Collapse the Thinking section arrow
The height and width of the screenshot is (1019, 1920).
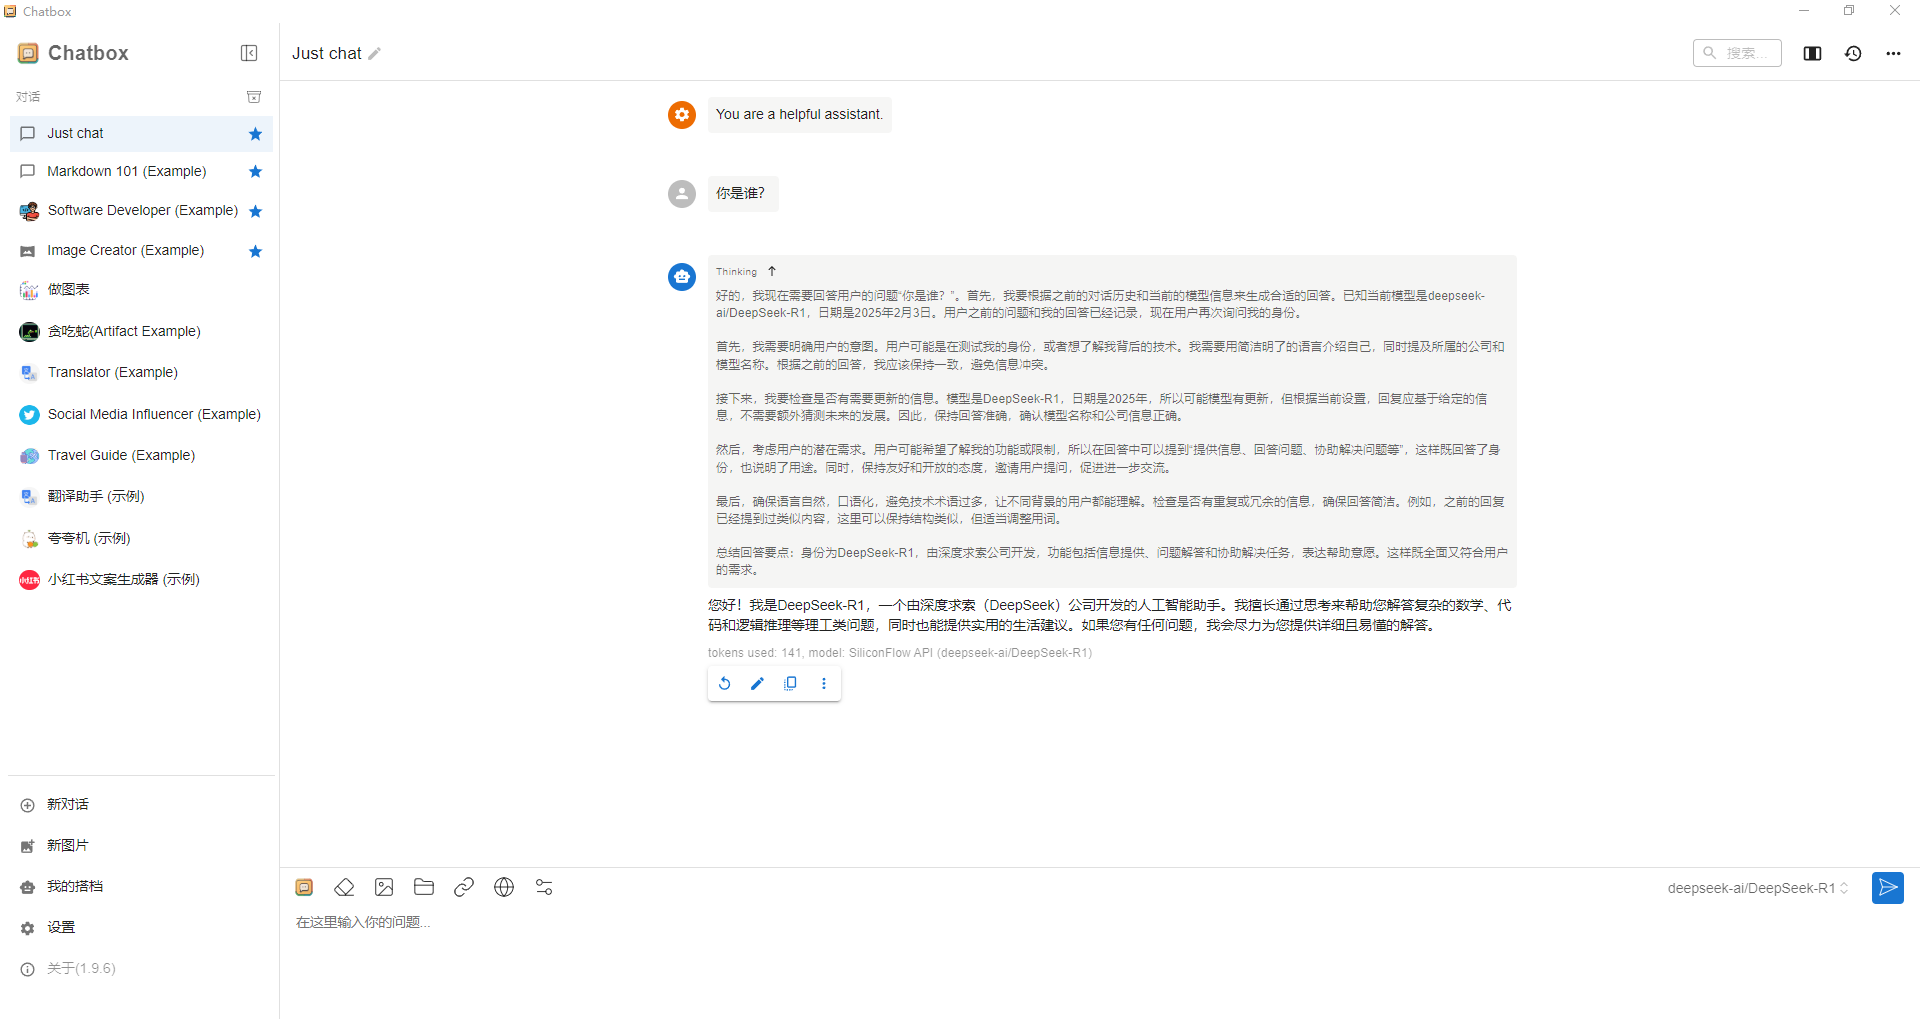[x=772, y=271]
